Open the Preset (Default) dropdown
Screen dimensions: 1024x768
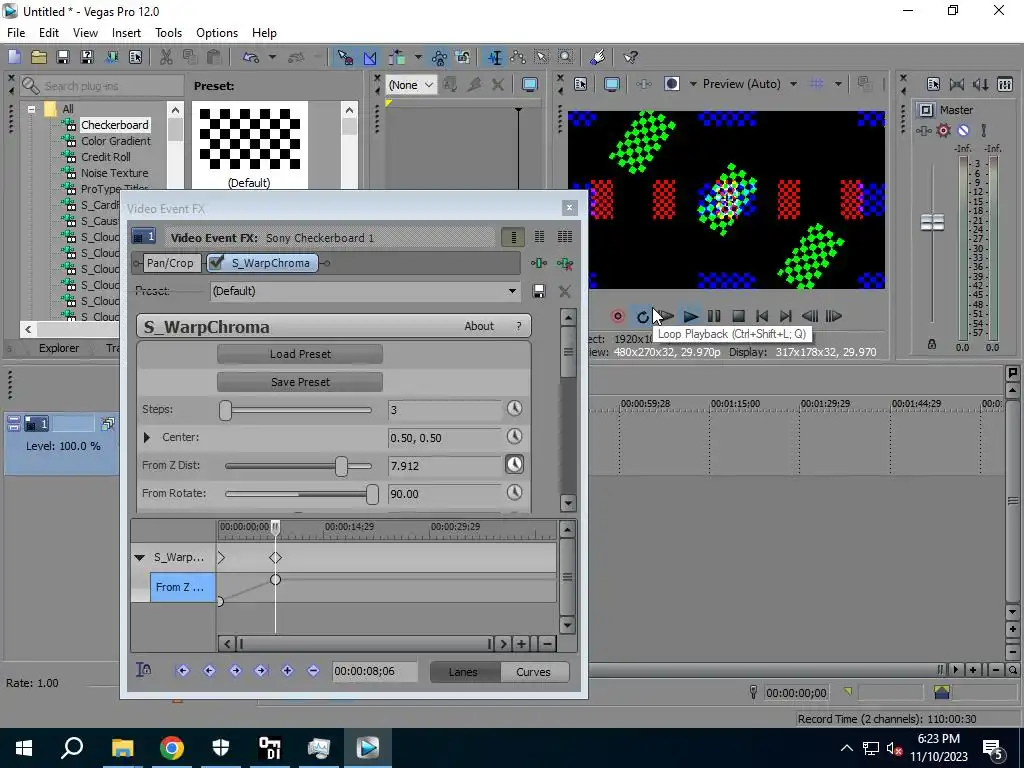coord(513,291)
